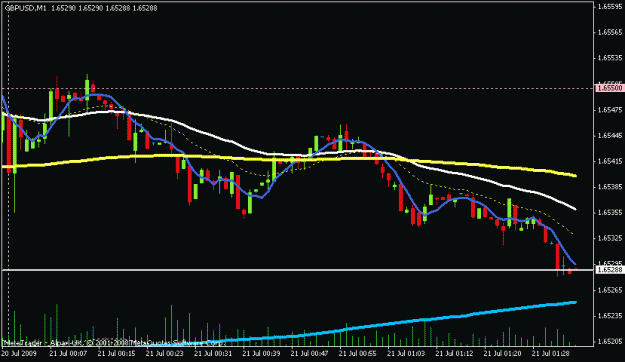Click the pink 1.65500 price level label

click(x=609, y=88)
